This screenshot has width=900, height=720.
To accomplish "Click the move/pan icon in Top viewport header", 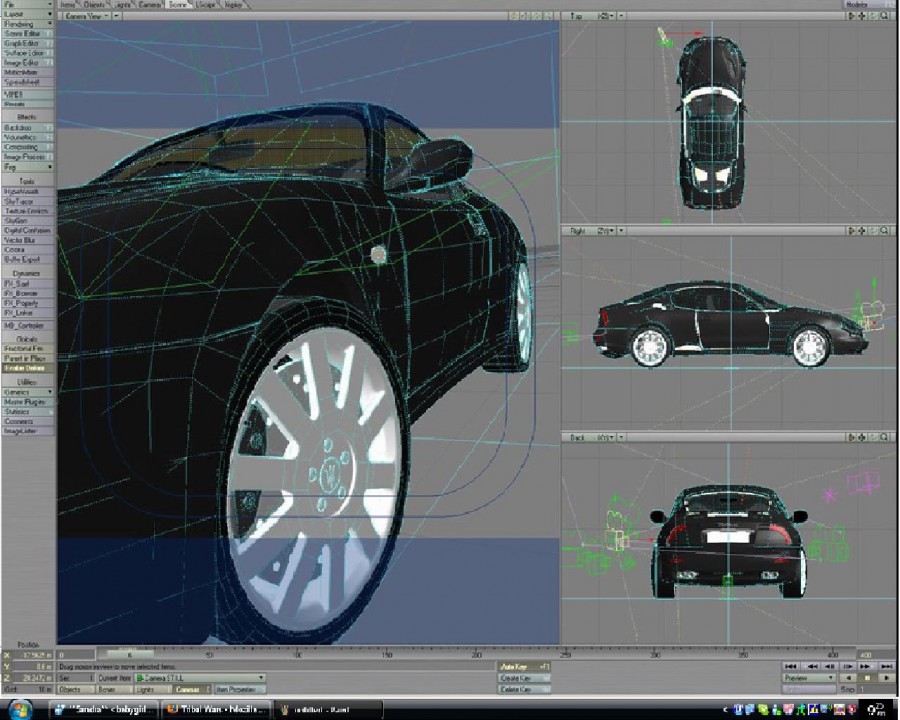I will [x=863, y=16].
